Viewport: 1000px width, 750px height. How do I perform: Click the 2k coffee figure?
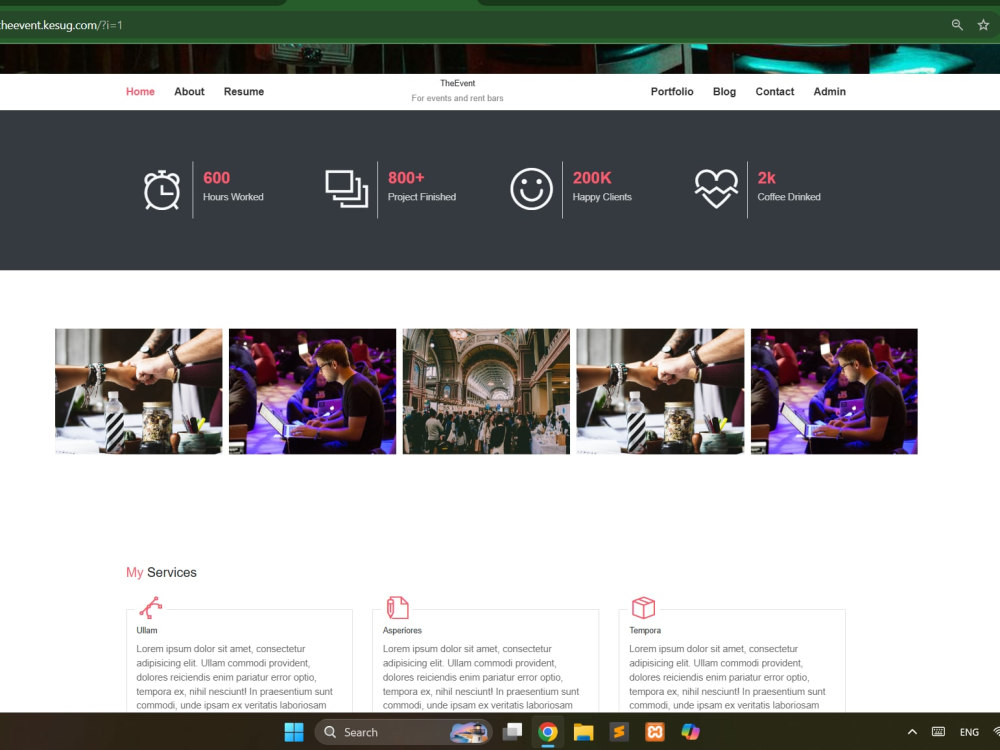766,178
